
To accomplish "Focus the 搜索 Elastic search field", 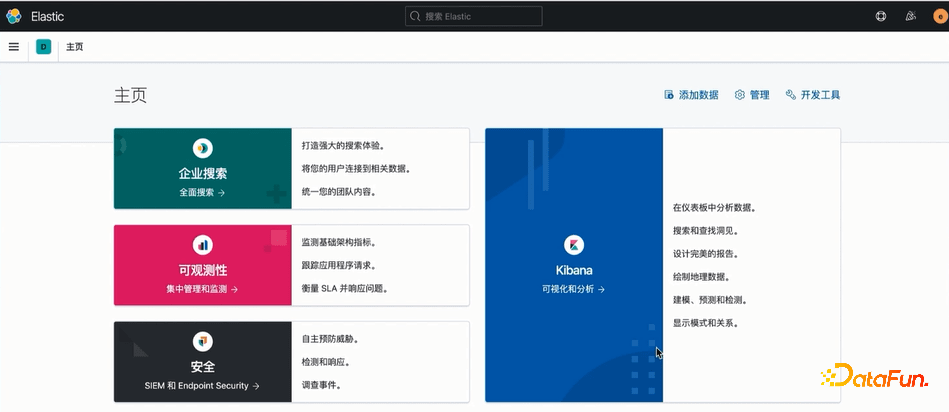I will point(473,16).
